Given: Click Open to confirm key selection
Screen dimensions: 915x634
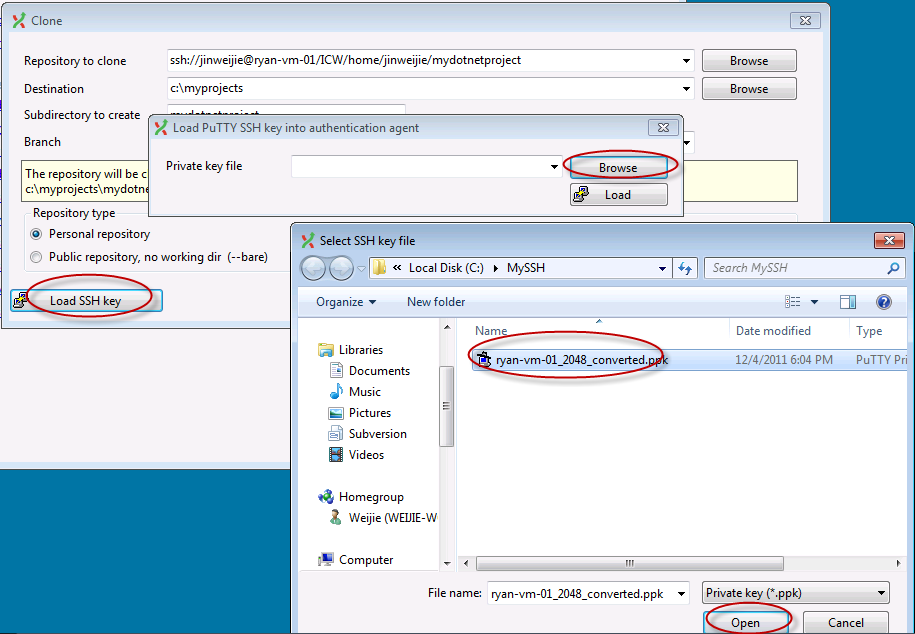Looking at the screenshot, I should 748,621.
